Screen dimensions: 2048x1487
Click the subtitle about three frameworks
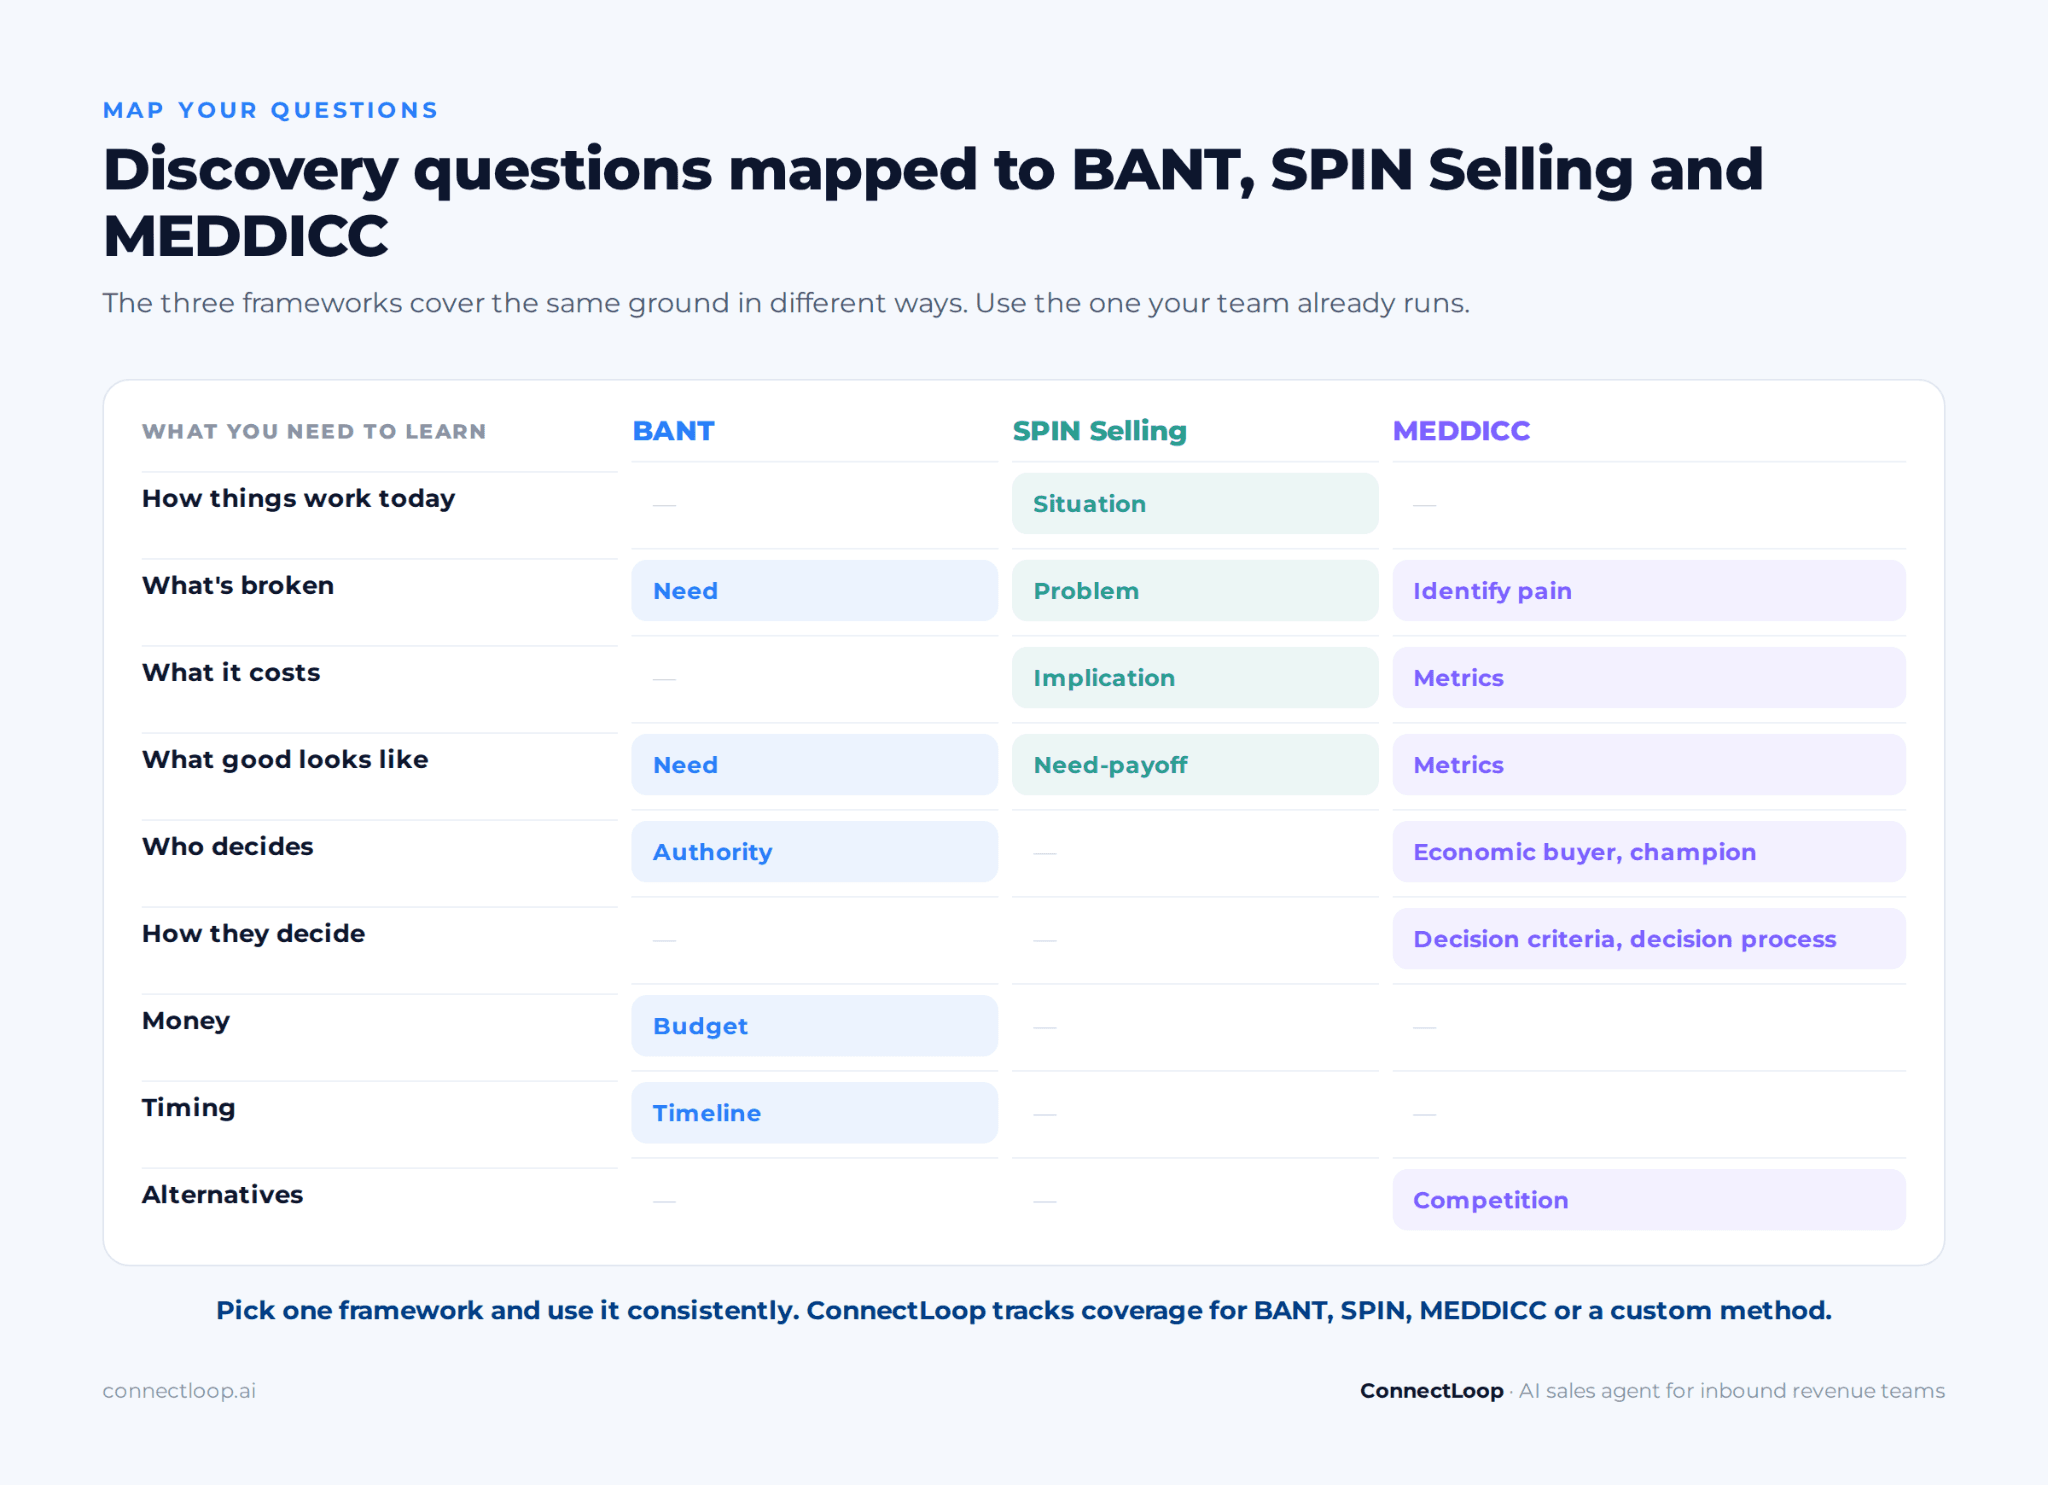click(786, 303)
